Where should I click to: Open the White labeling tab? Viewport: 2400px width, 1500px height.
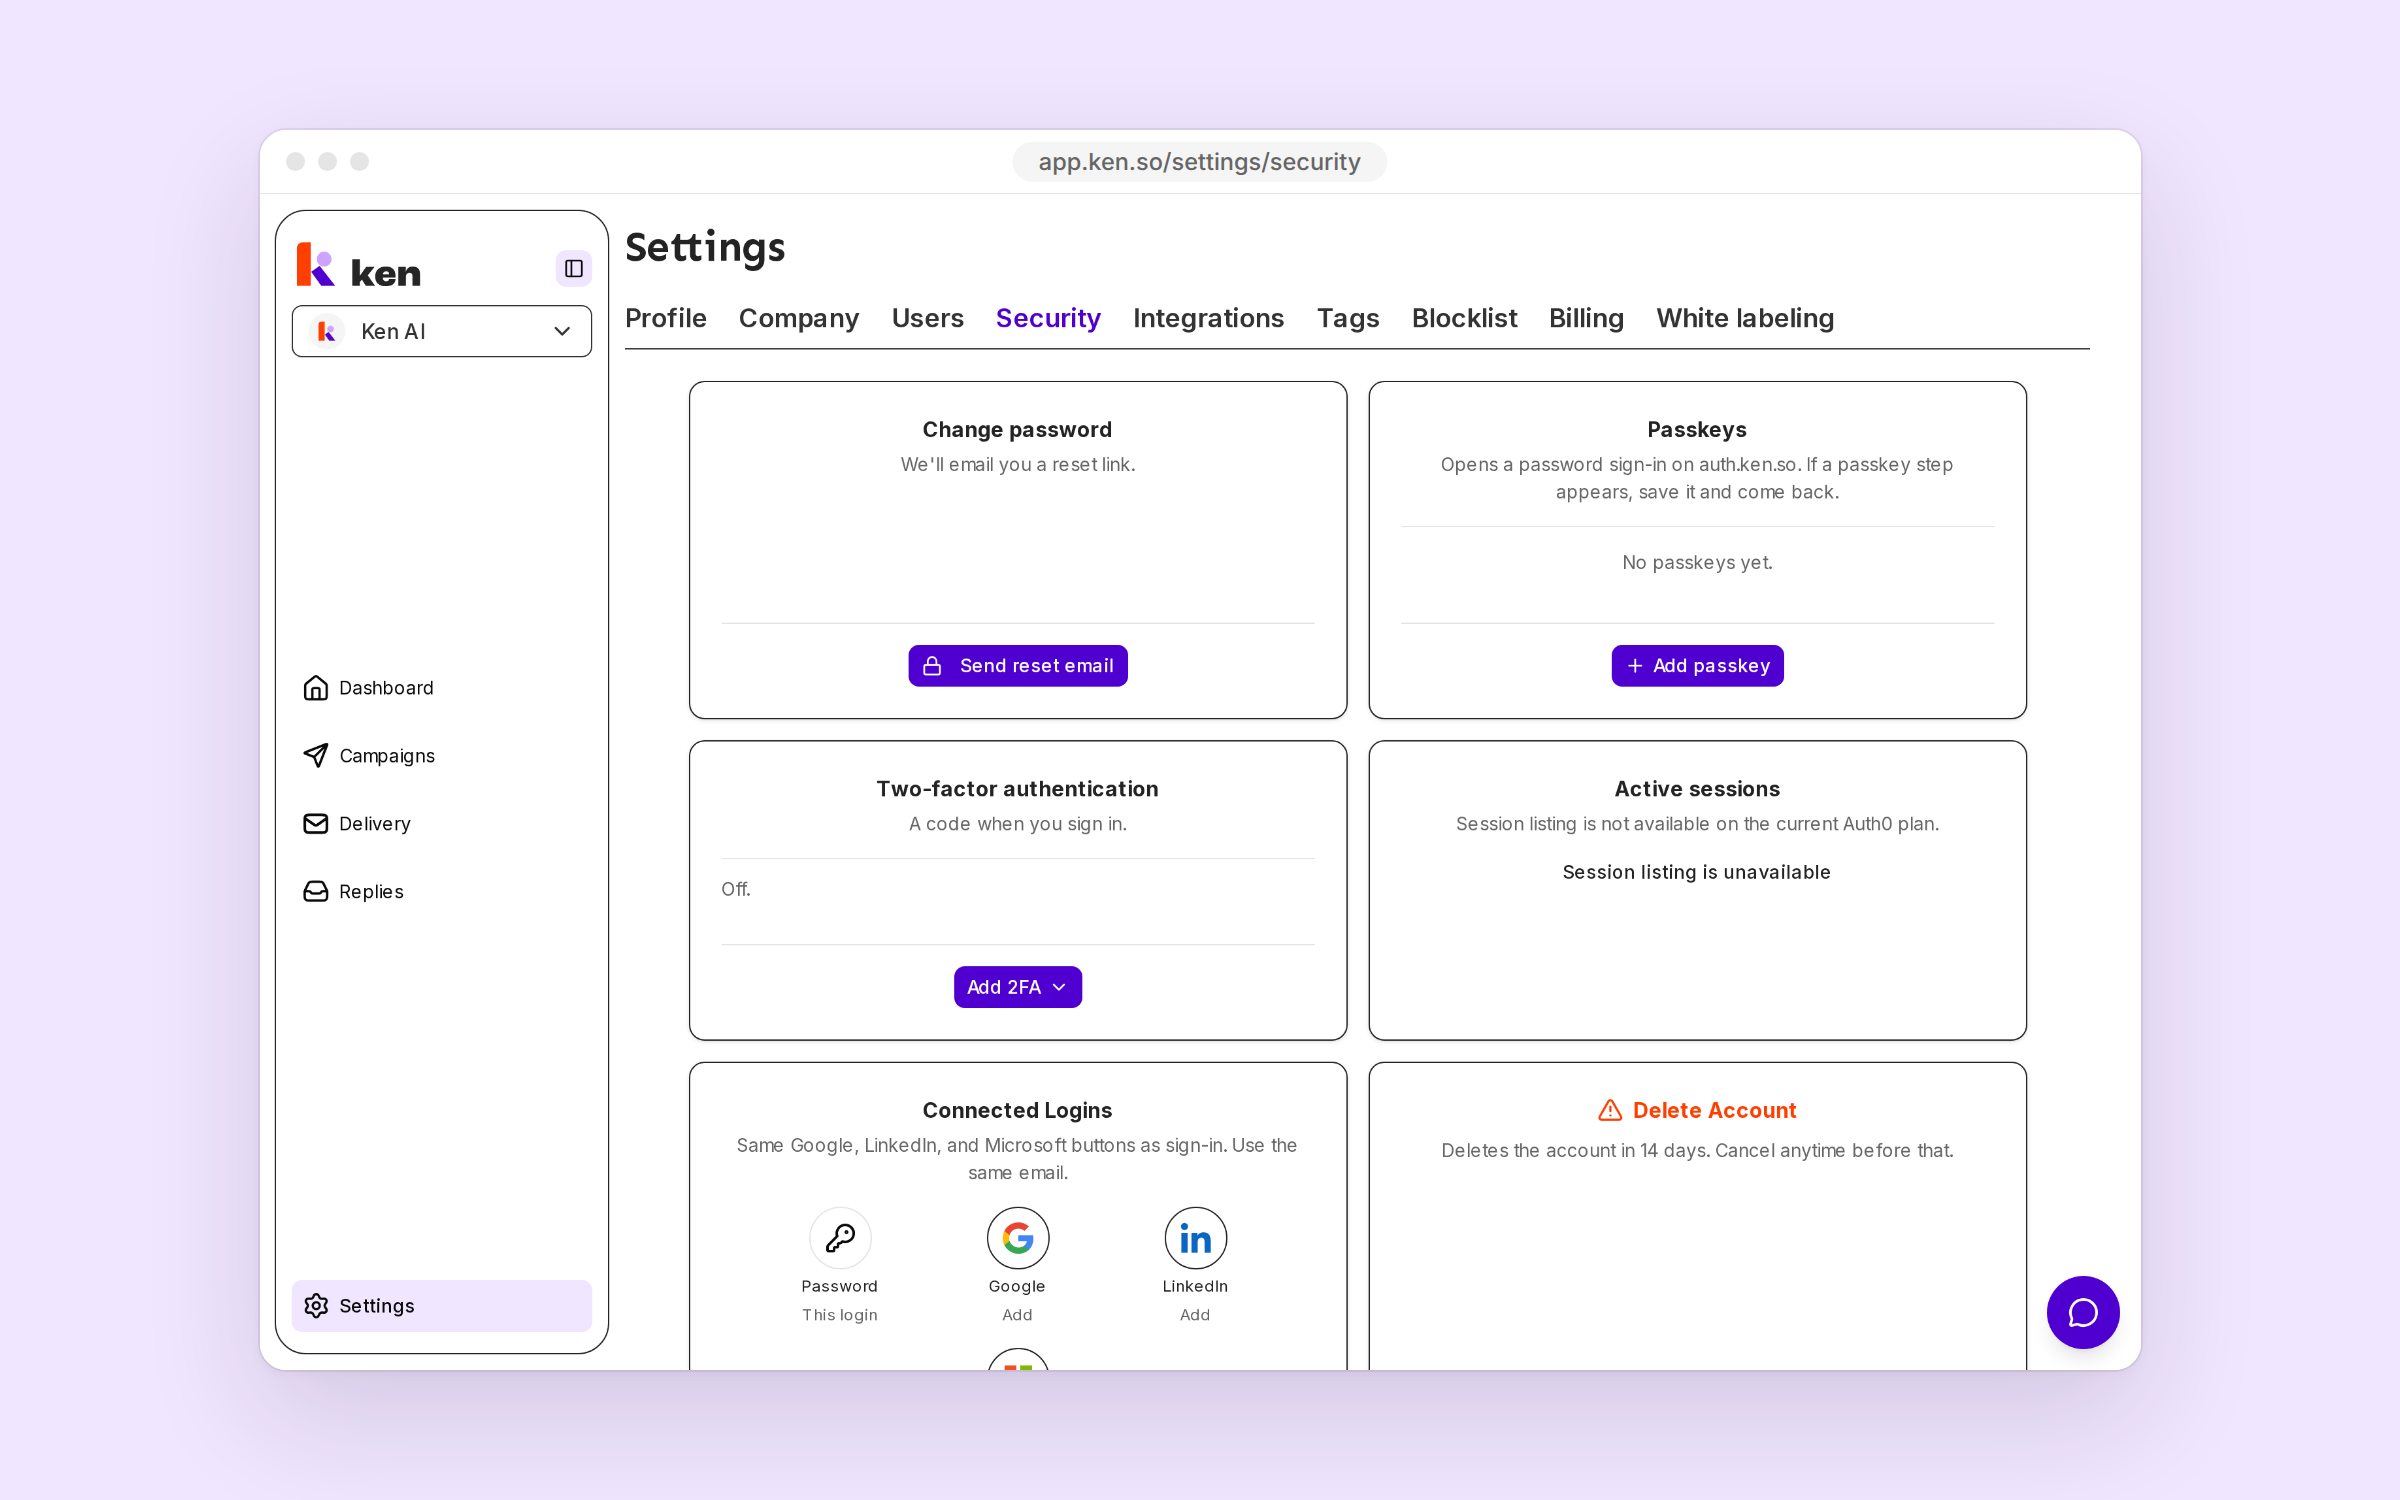point(1745,318)
